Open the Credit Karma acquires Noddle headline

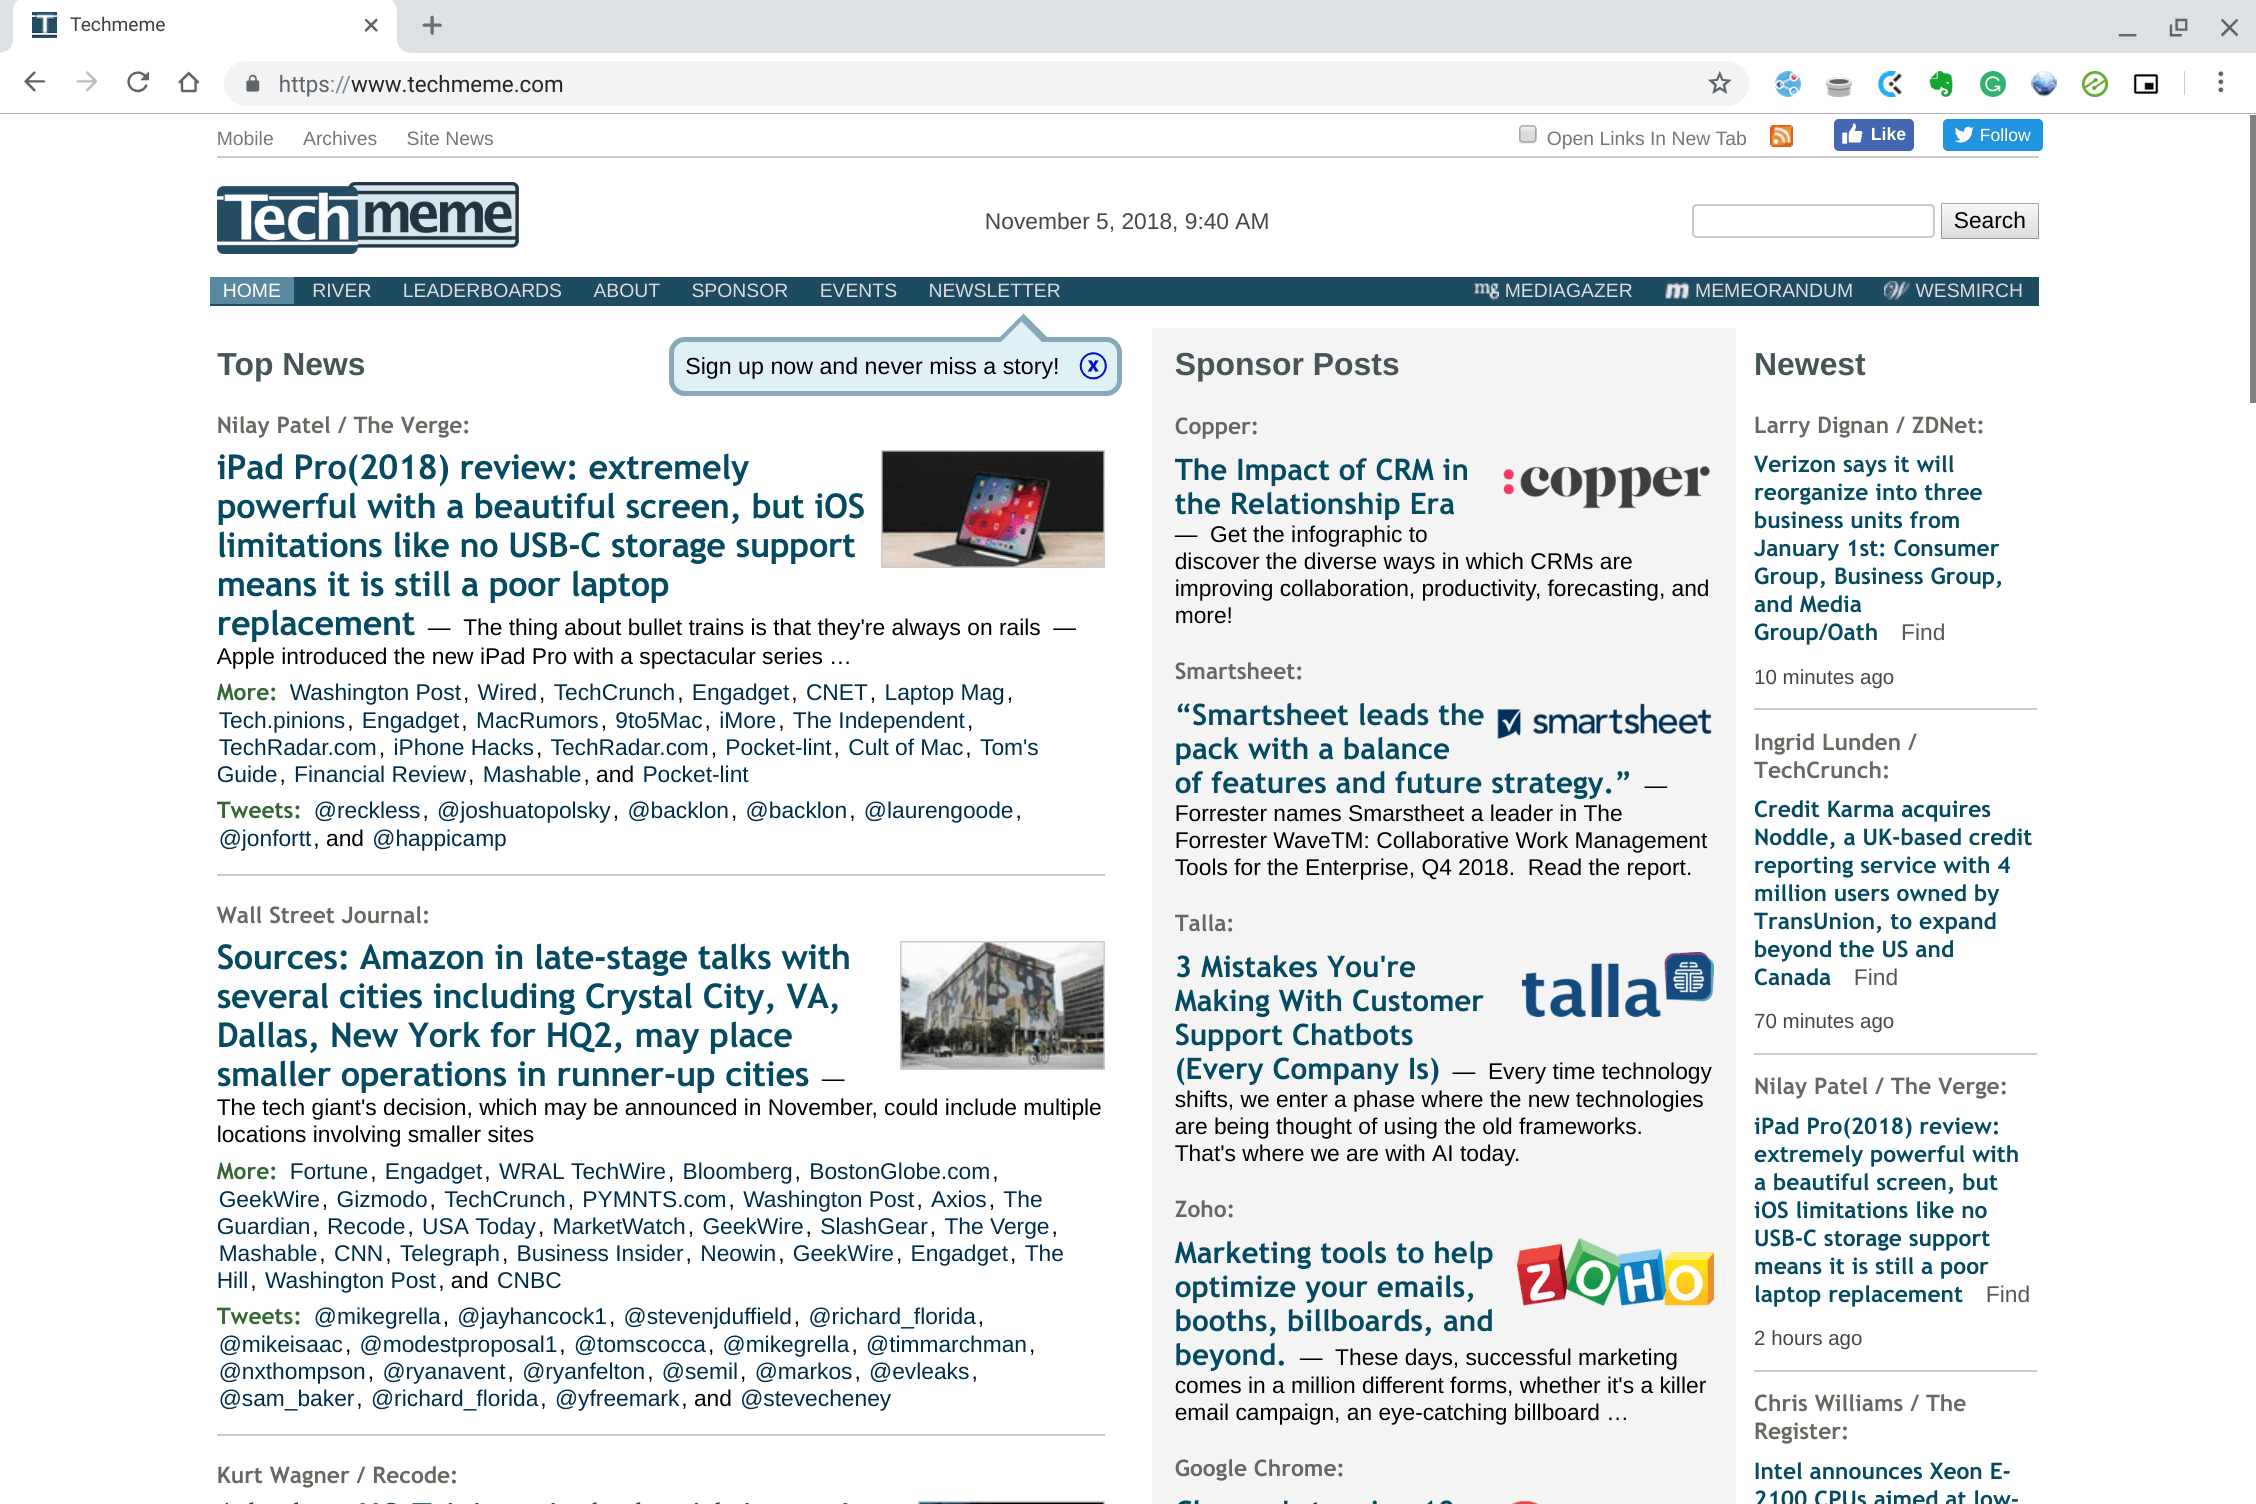[1892, 893]
